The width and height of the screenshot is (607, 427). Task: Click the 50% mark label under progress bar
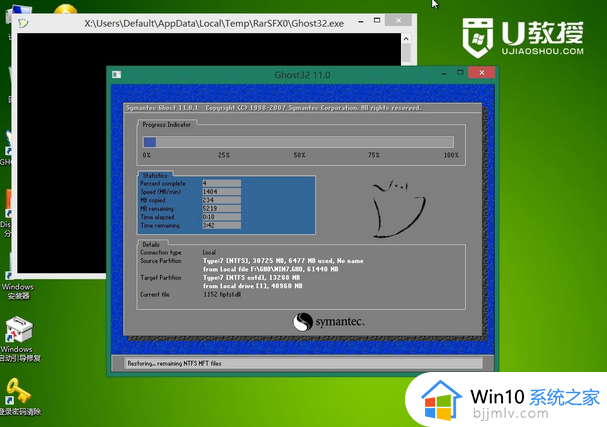[299, 155]
